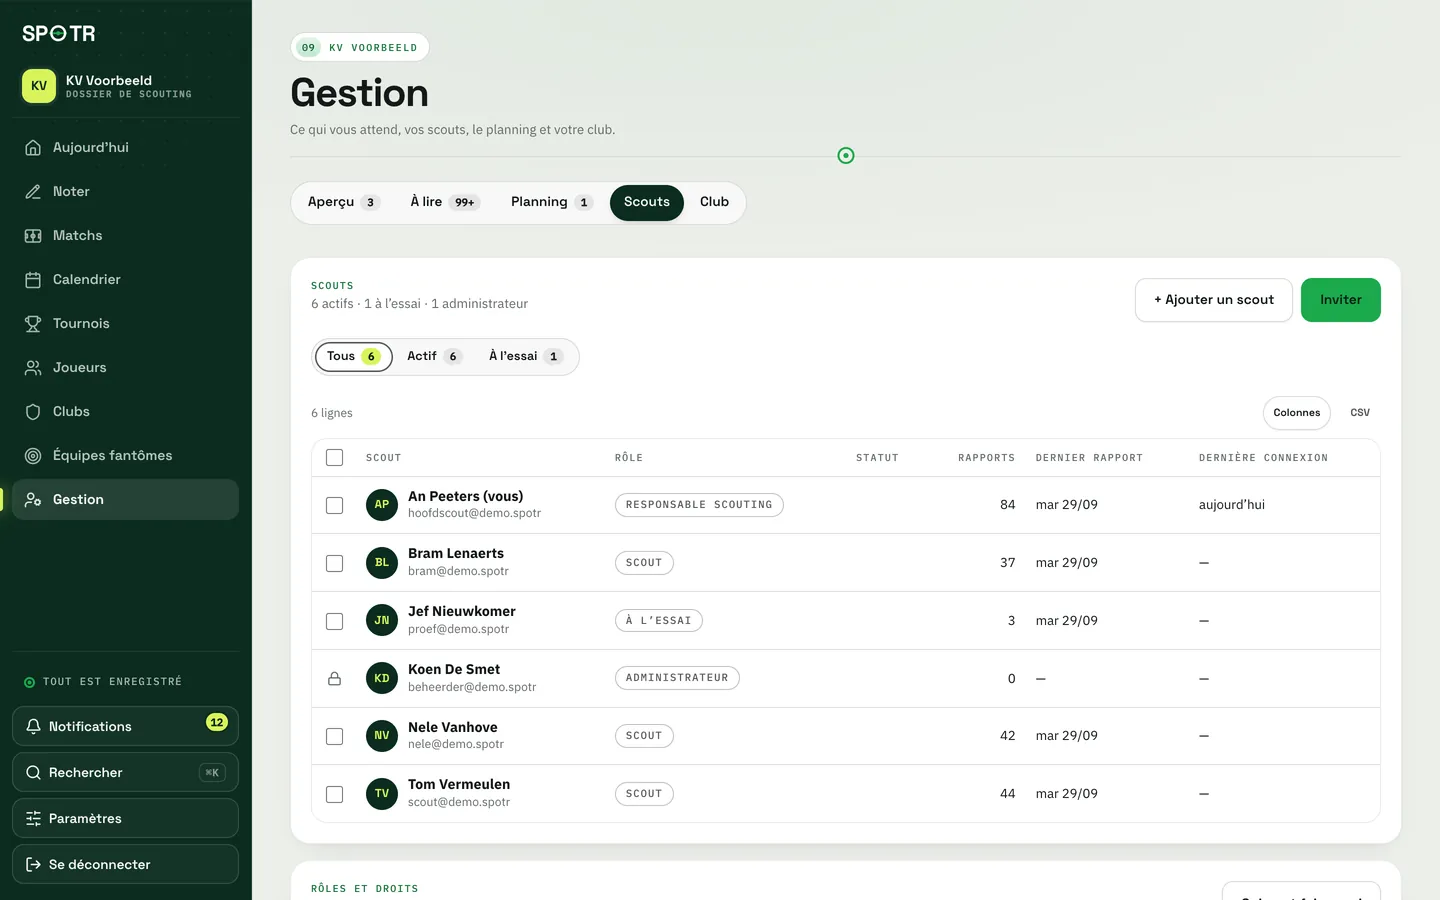Select Bram Lenaerts row checkbox
Image resolution: width=1440 pixels, height=900 pixels.
click(335, 563)
